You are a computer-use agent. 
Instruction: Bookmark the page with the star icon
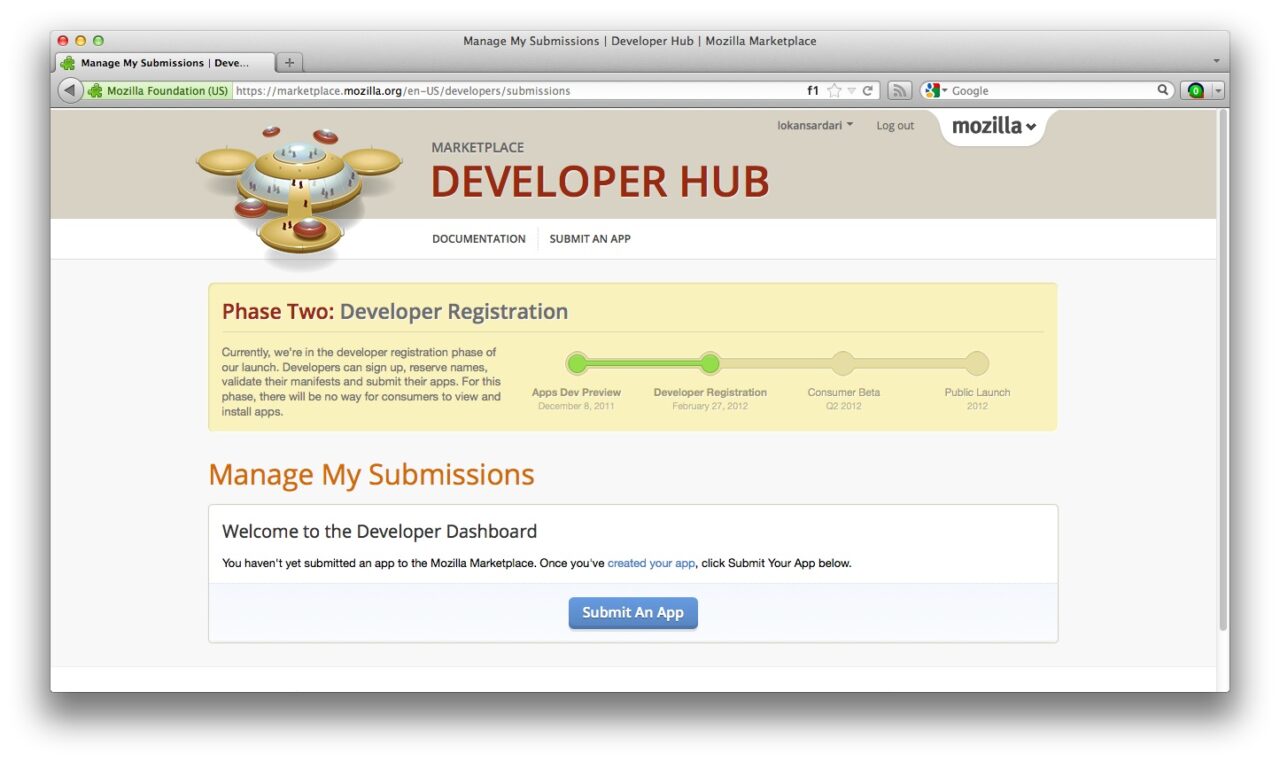(x=832, y=90)
